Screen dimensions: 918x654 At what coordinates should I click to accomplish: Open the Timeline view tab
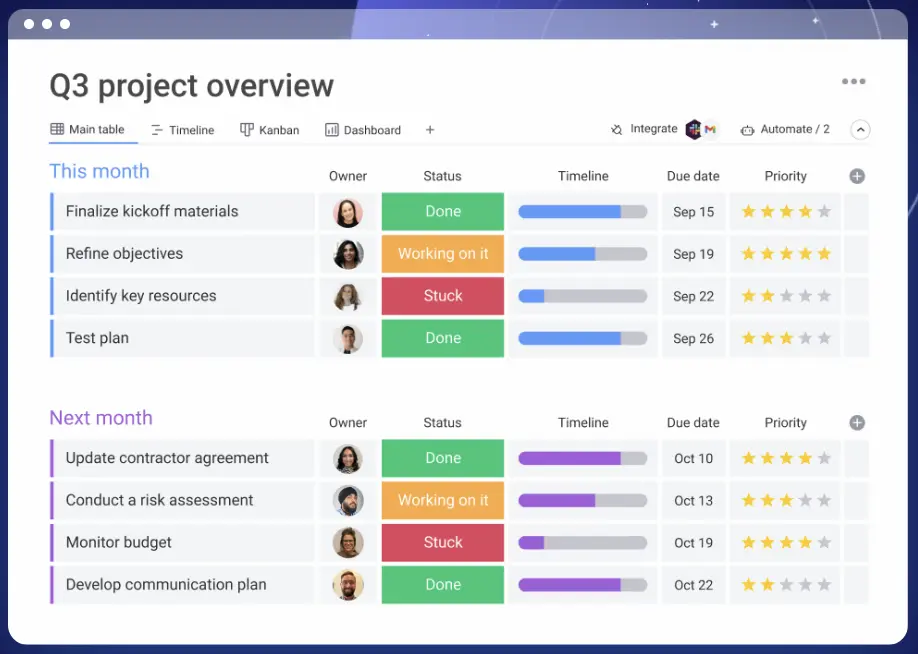point(183,130)
